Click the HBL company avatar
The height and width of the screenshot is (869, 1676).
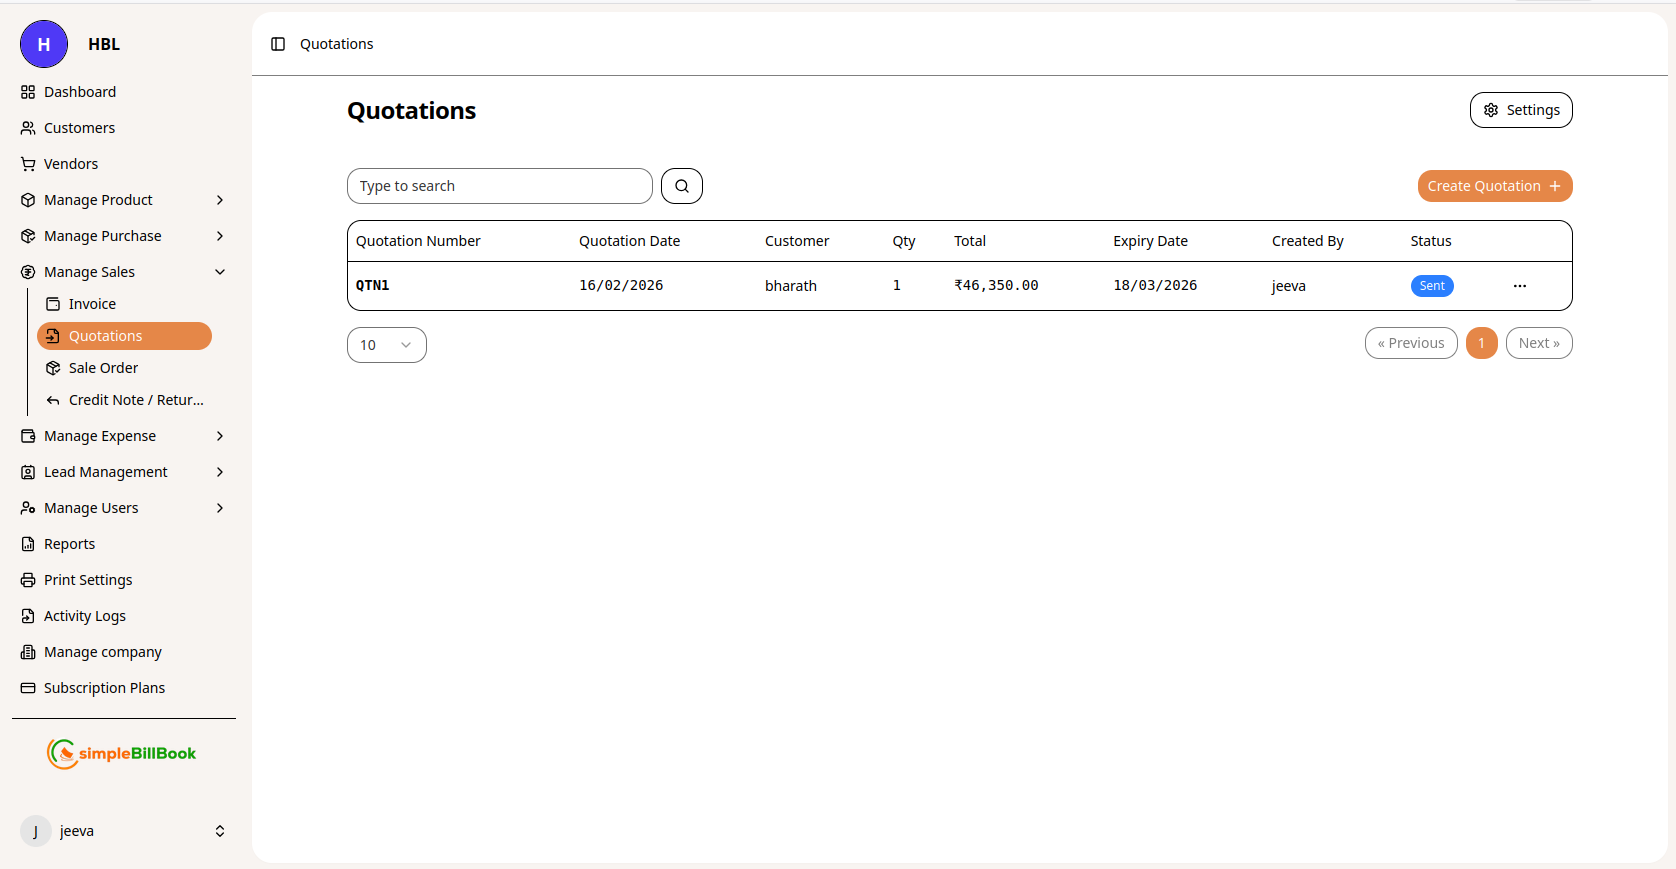(44, 44)
